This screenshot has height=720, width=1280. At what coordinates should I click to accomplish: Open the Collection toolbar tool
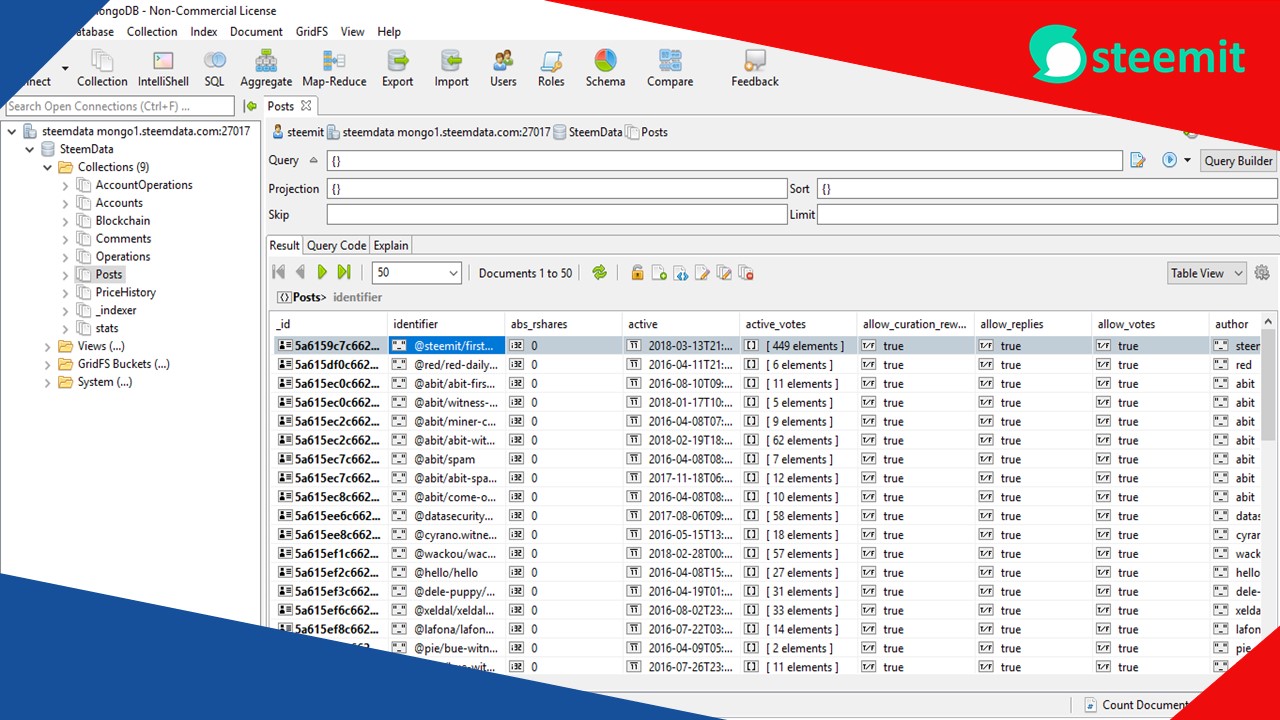pos(102,69)
